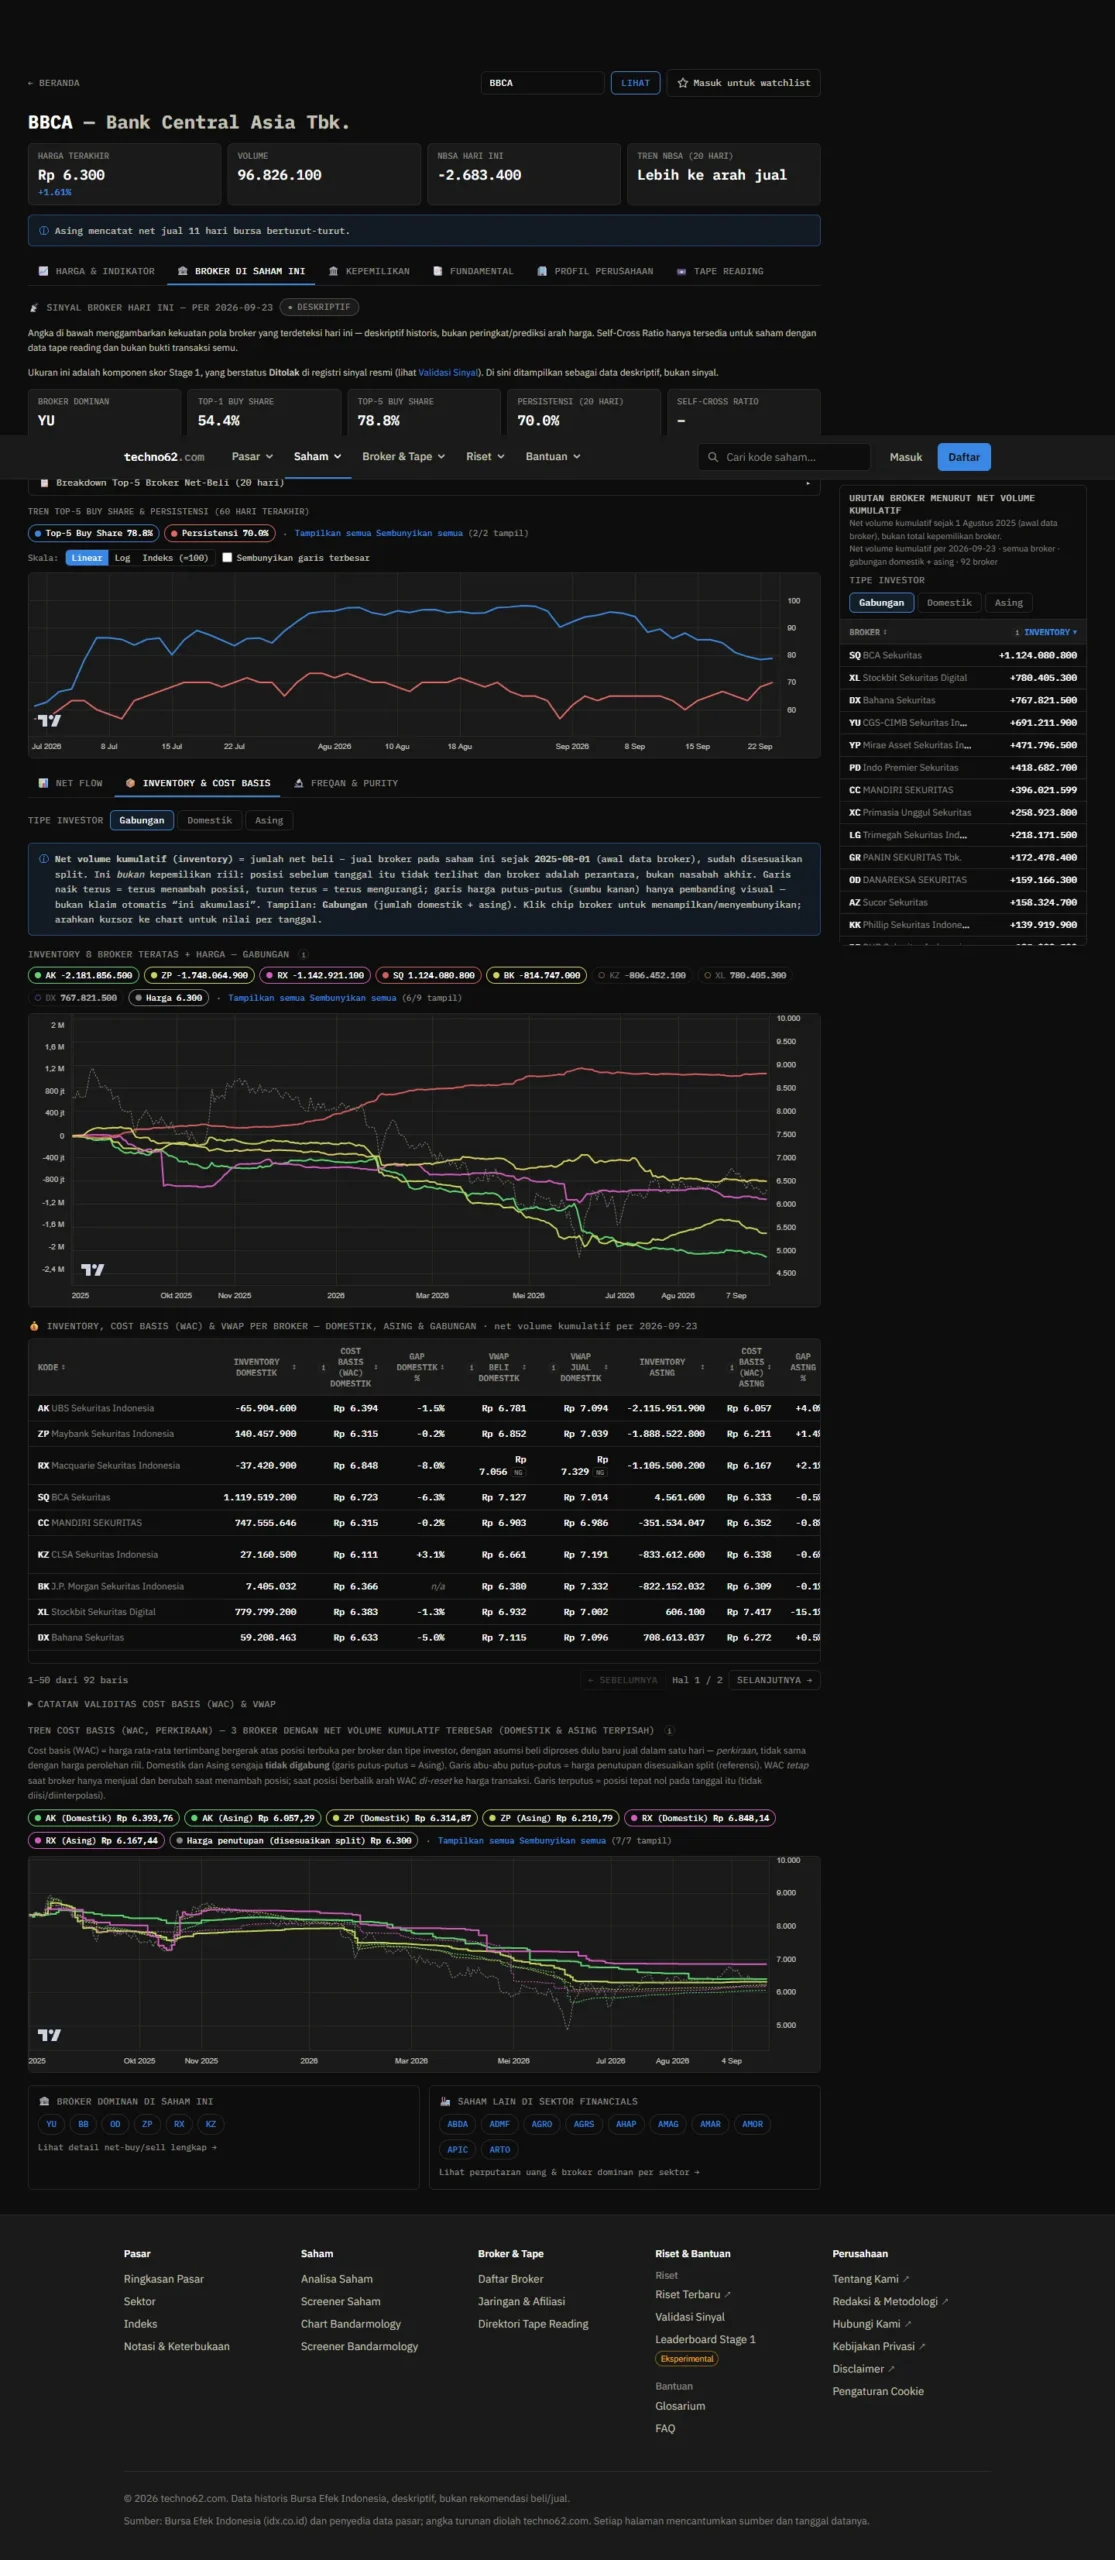Open the Validasi Sinyal link in description
1115x2560 pixels.
[x=448, y=373]
